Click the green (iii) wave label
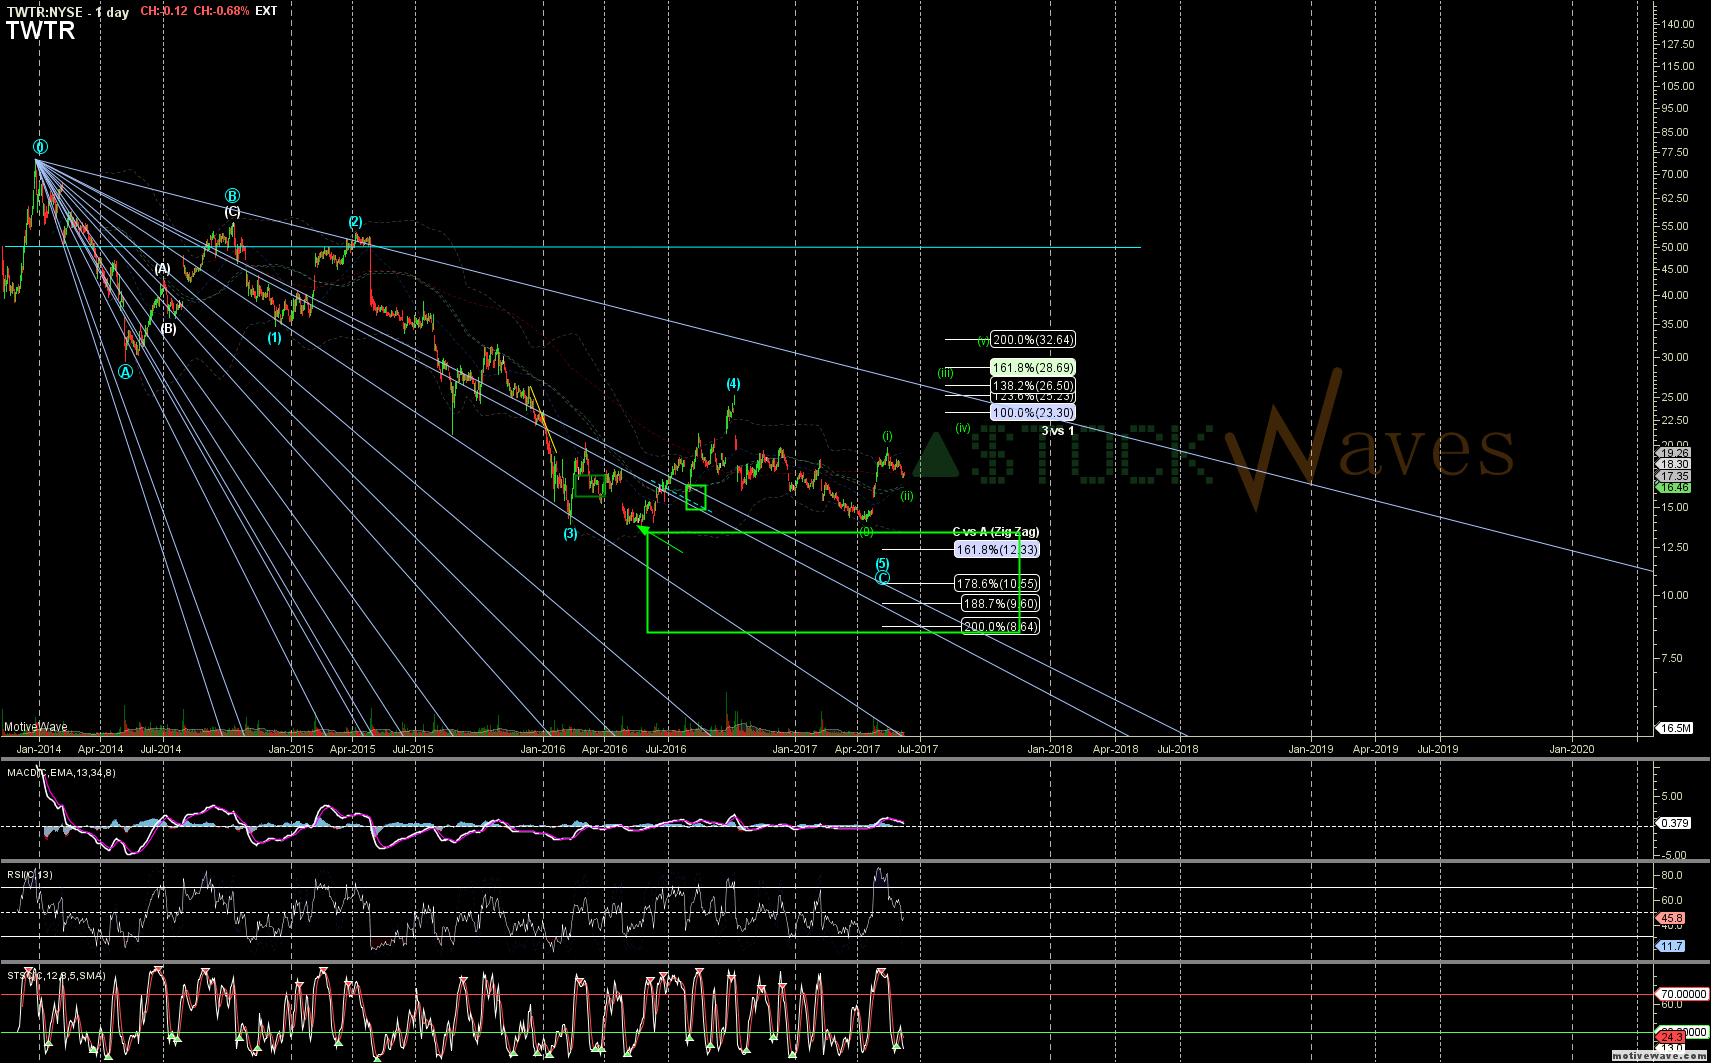Screen dimensions: 1711x1063 point(945,373)
